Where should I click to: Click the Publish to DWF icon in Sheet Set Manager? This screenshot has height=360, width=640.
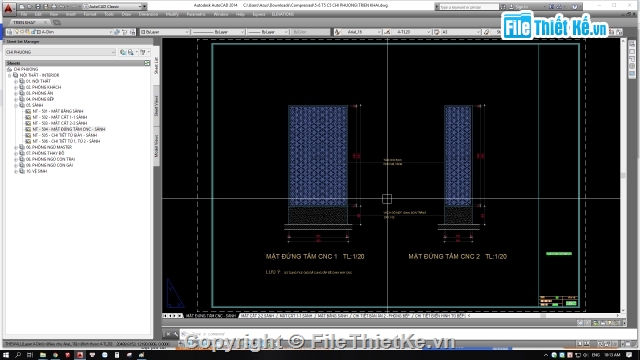tap(123, 52)
